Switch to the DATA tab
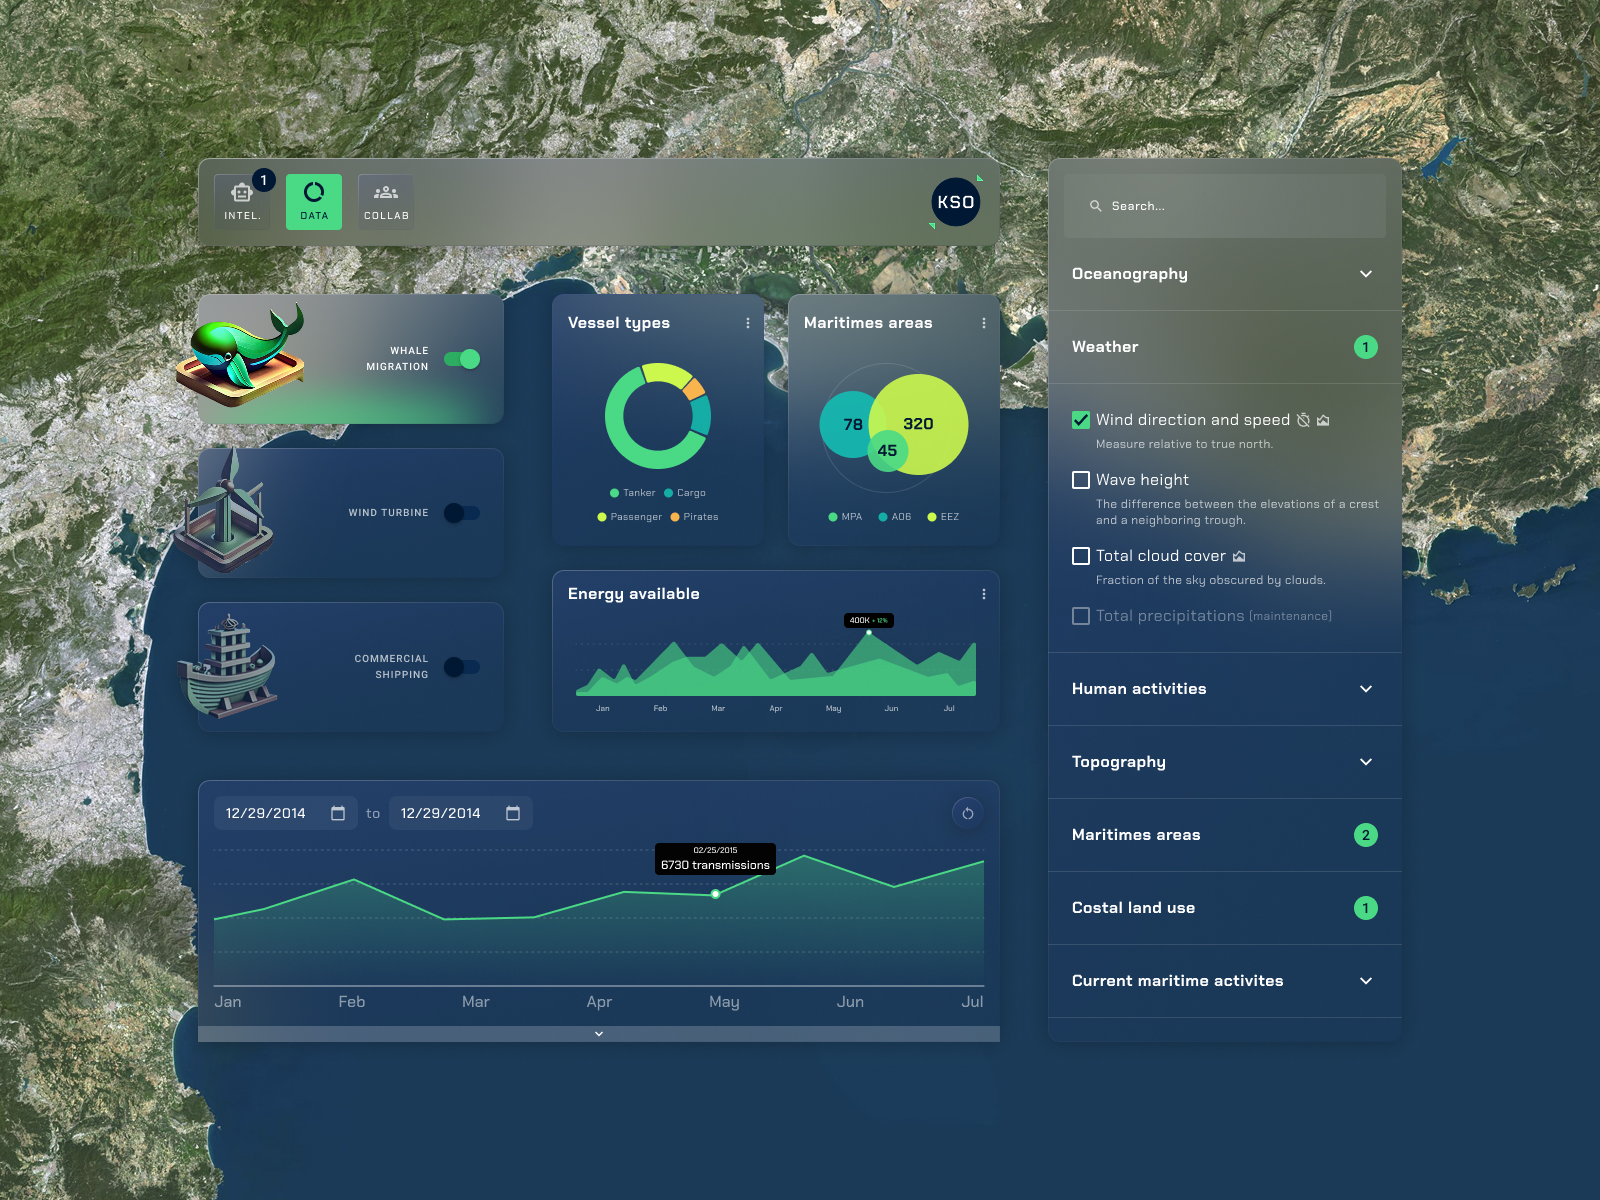The width and height of the screenshot is (1600, 1200). [x=314, y=202]
